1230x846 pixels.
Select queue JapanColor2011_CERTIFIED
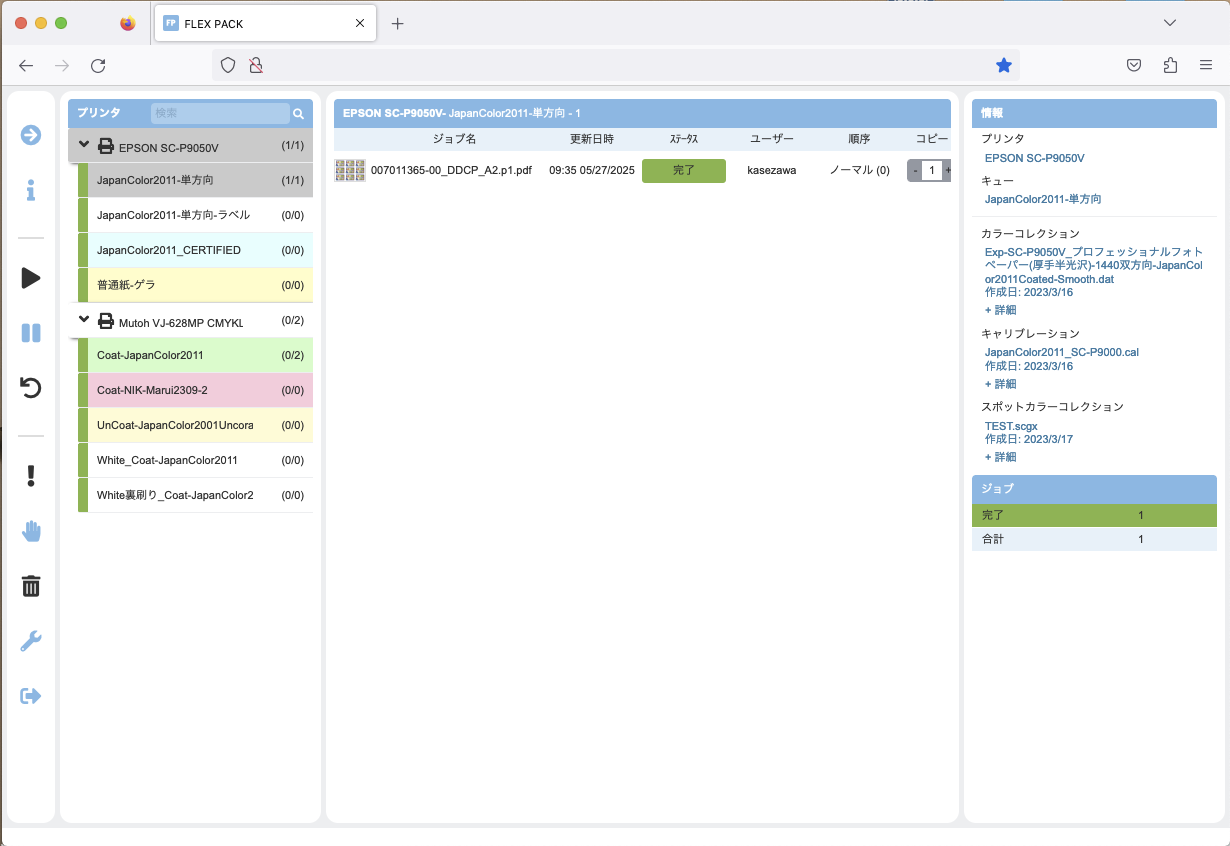click(195, 250)
